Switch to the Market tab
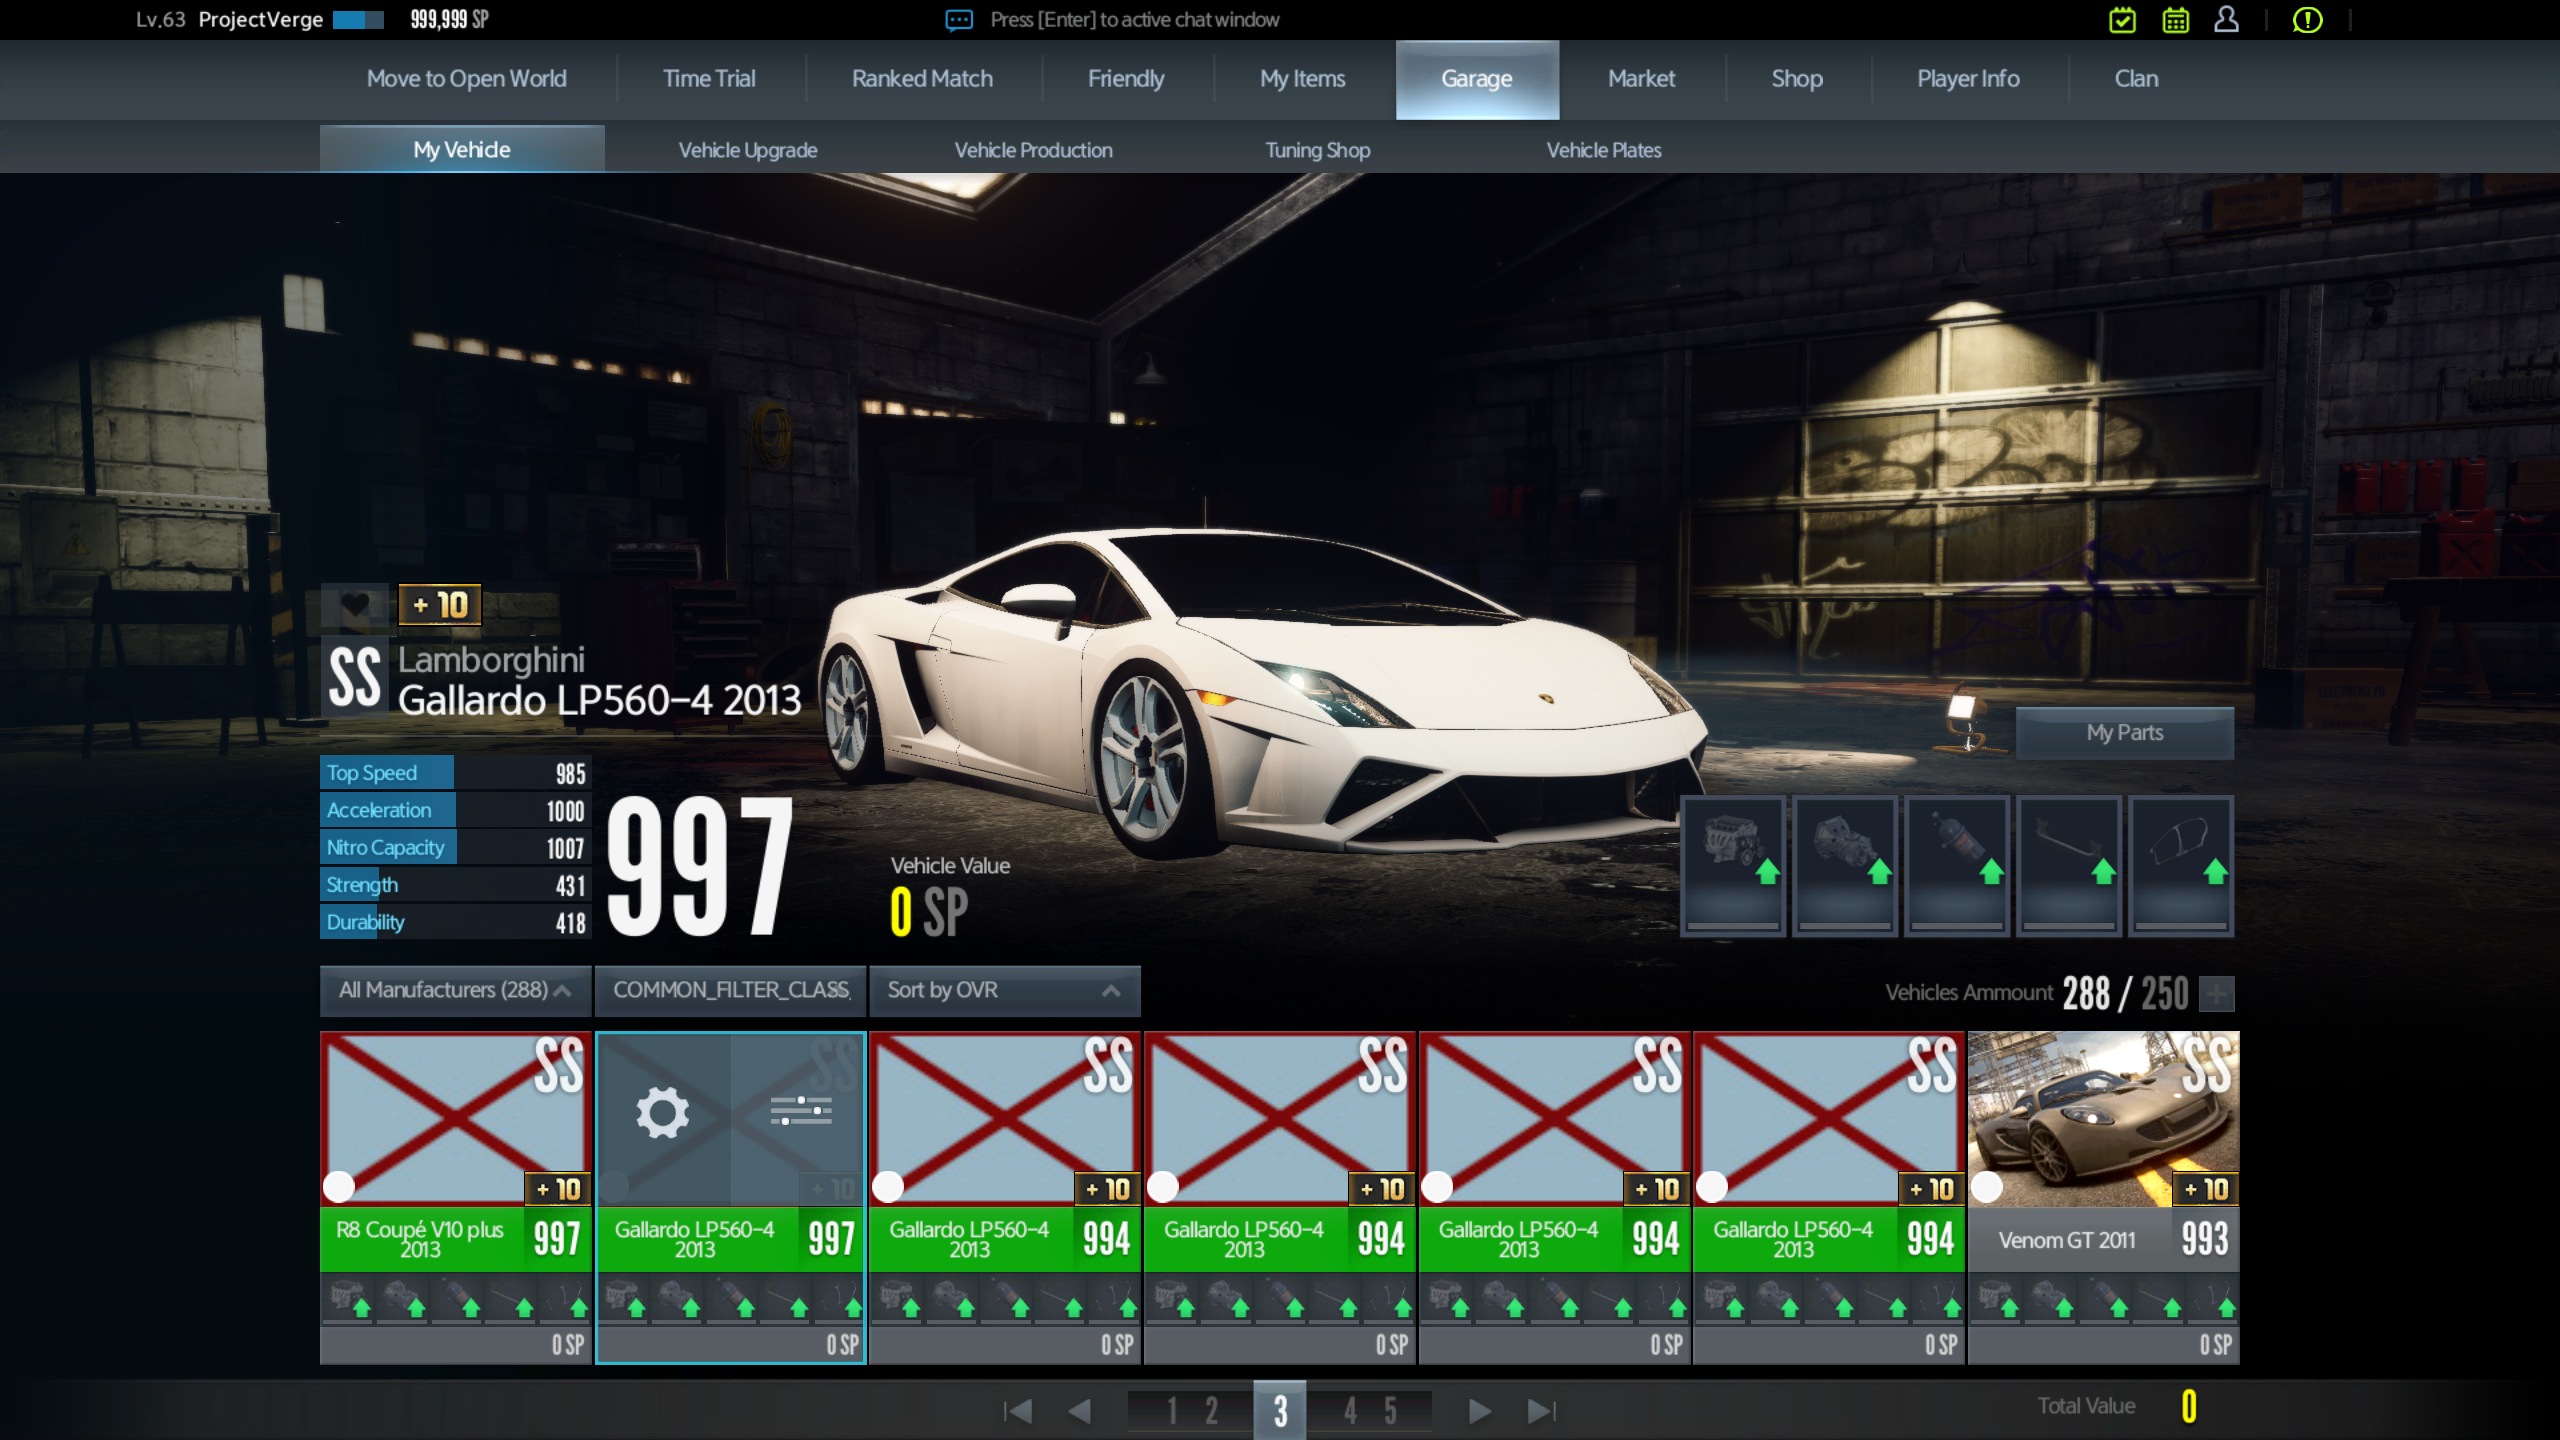The image size is (2560, 1440). pos(1641,79)
